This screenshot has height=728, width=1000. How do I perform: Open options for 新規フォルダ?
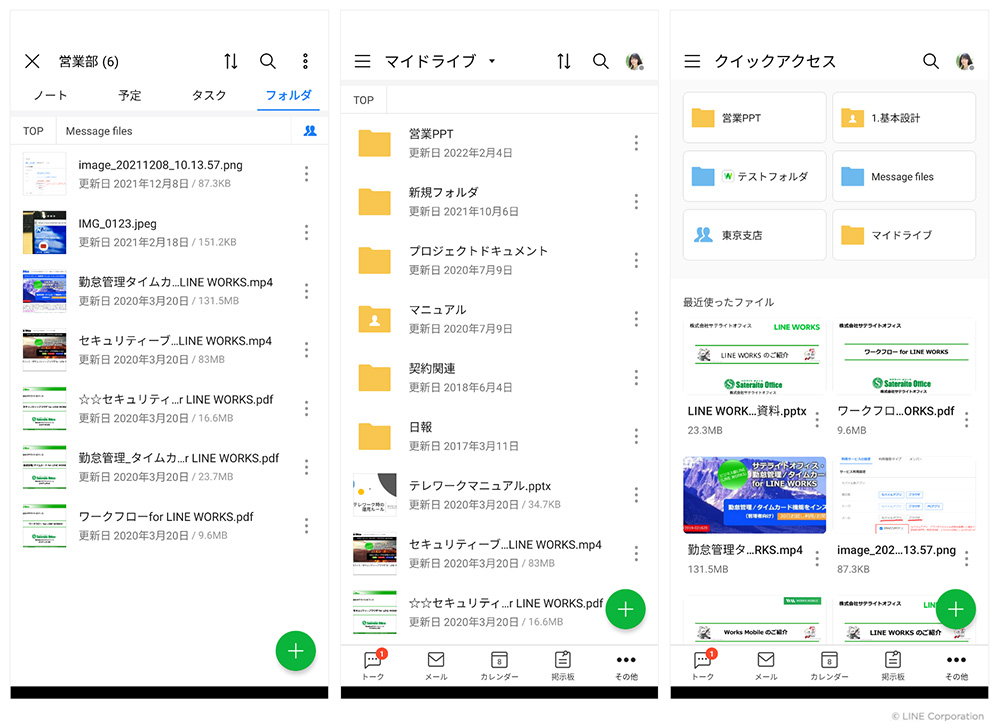pyautogui.click(x=636, y=202)
